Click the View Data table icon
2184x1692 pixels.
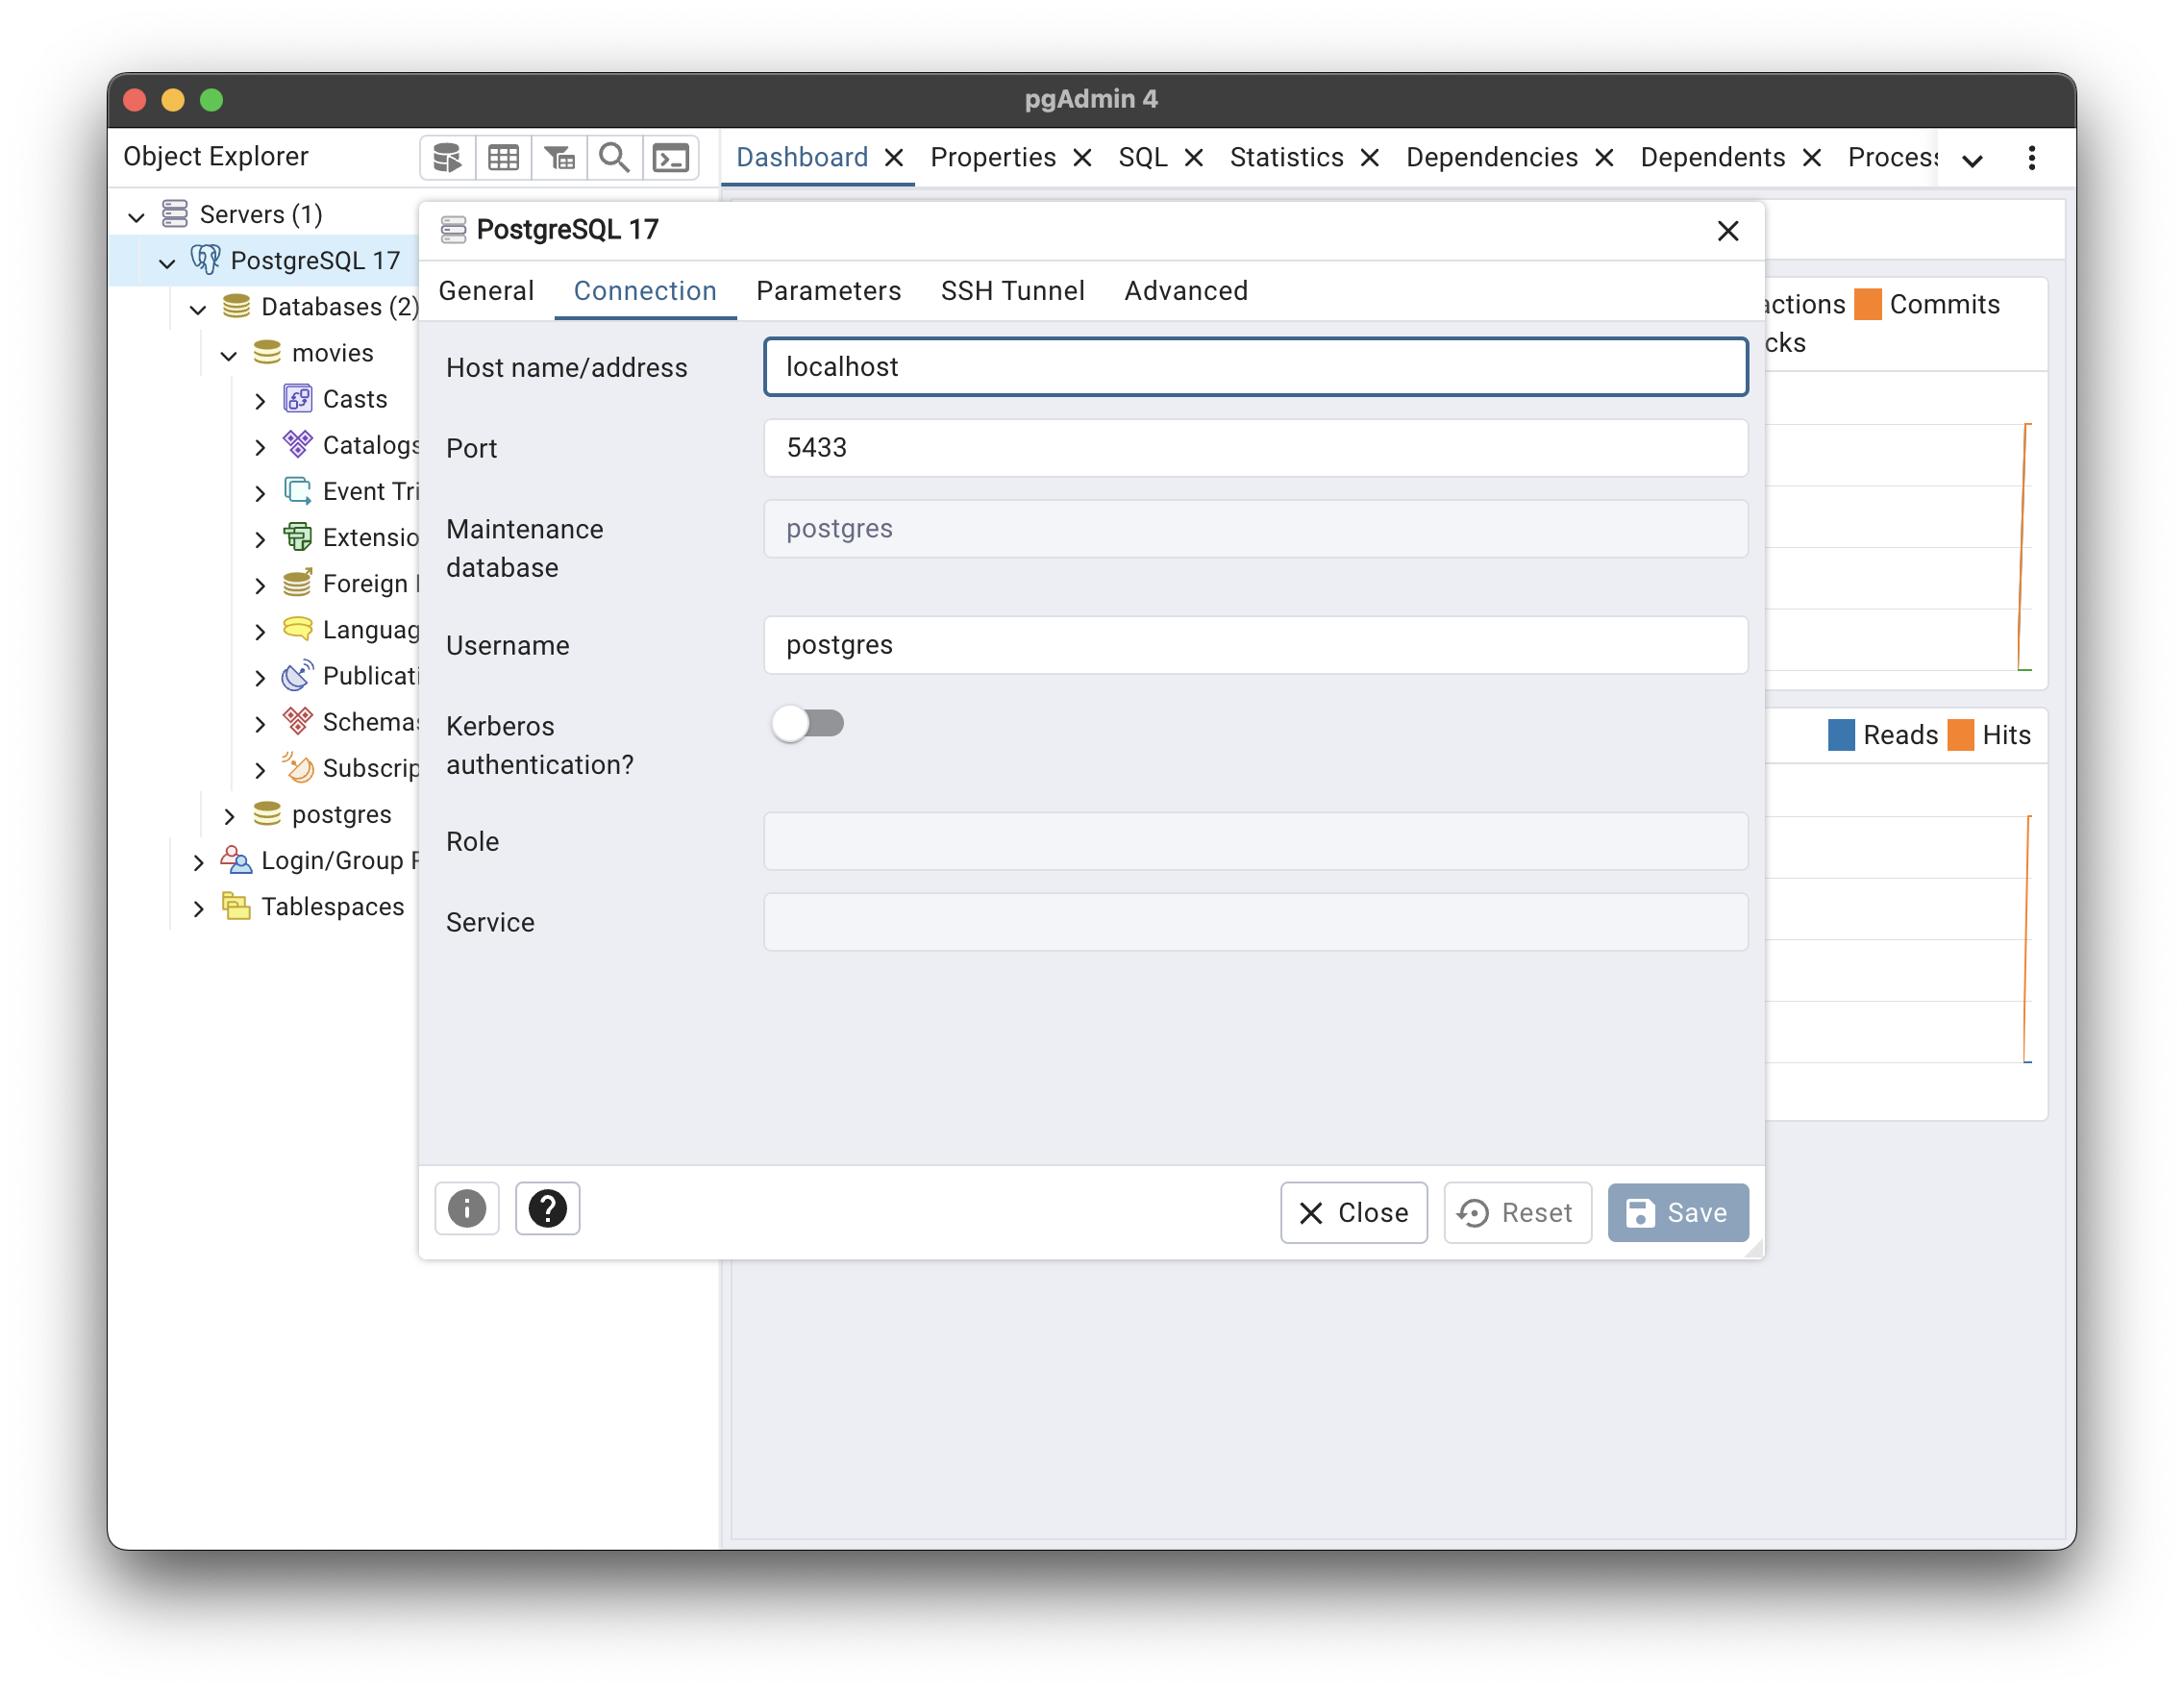point(503,158)
